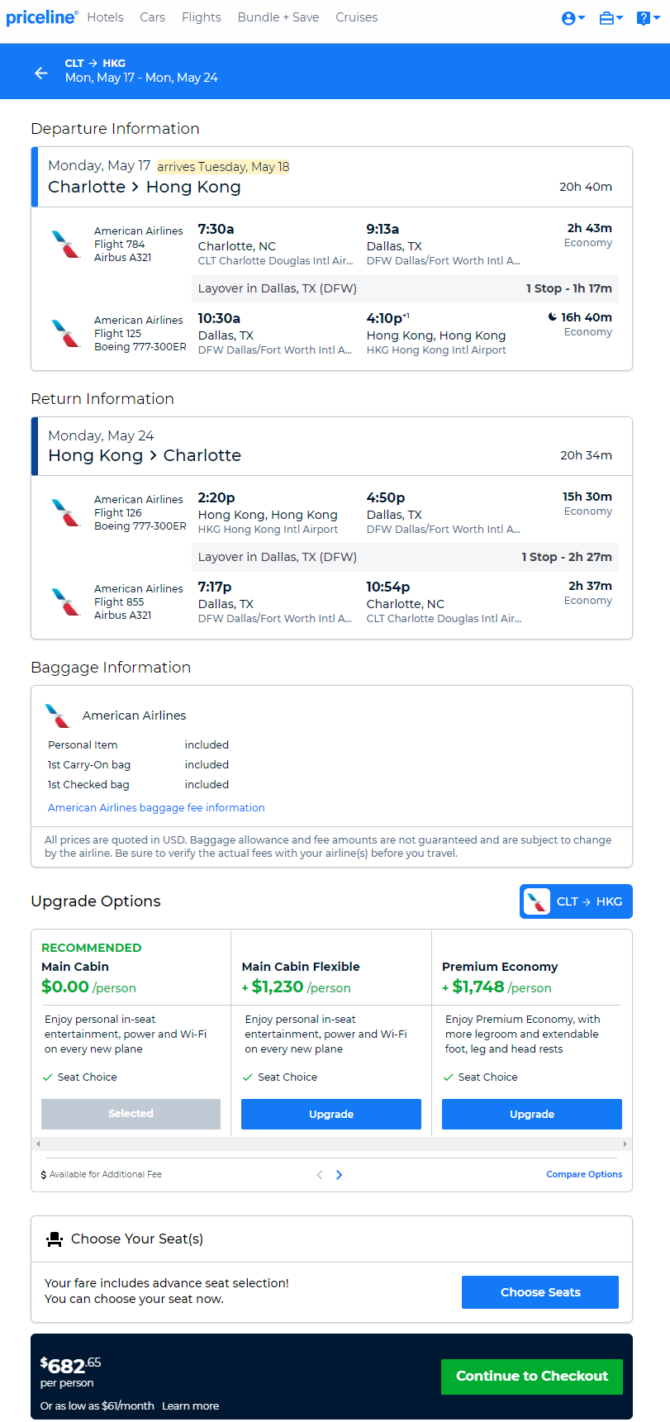Click the Priceline logo

click(42, 17)
